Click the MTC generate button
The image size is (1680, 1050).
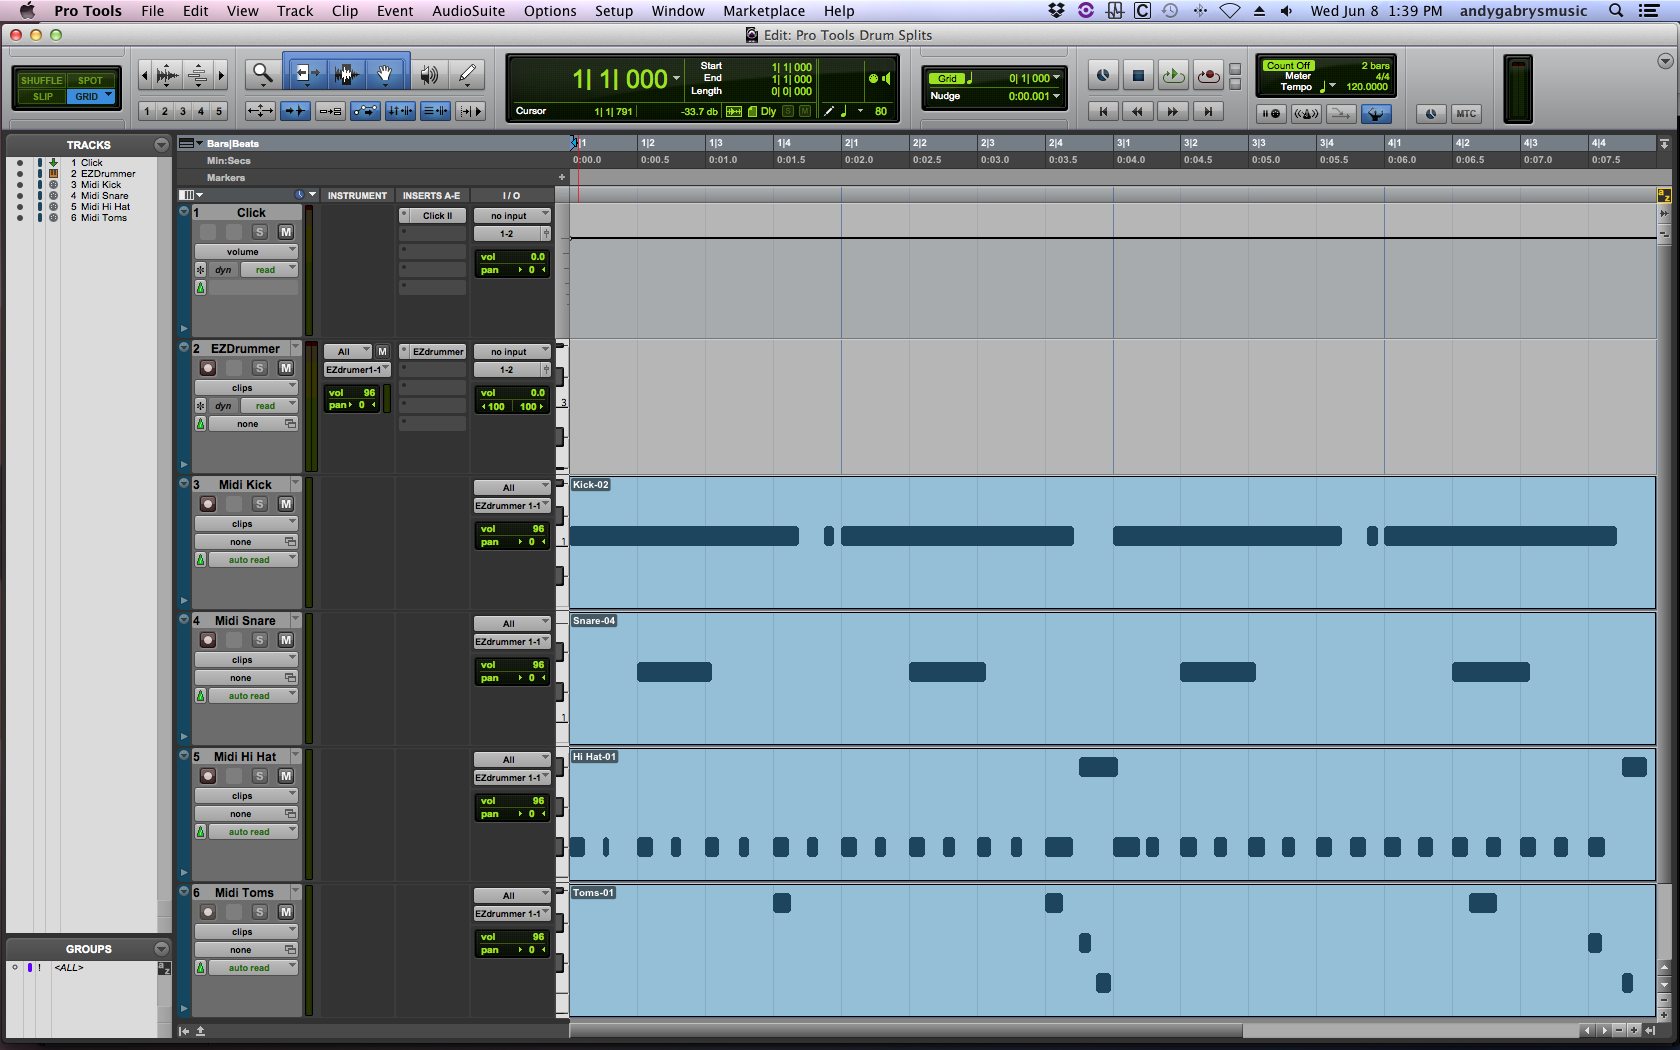click(x=1466, y=114)
